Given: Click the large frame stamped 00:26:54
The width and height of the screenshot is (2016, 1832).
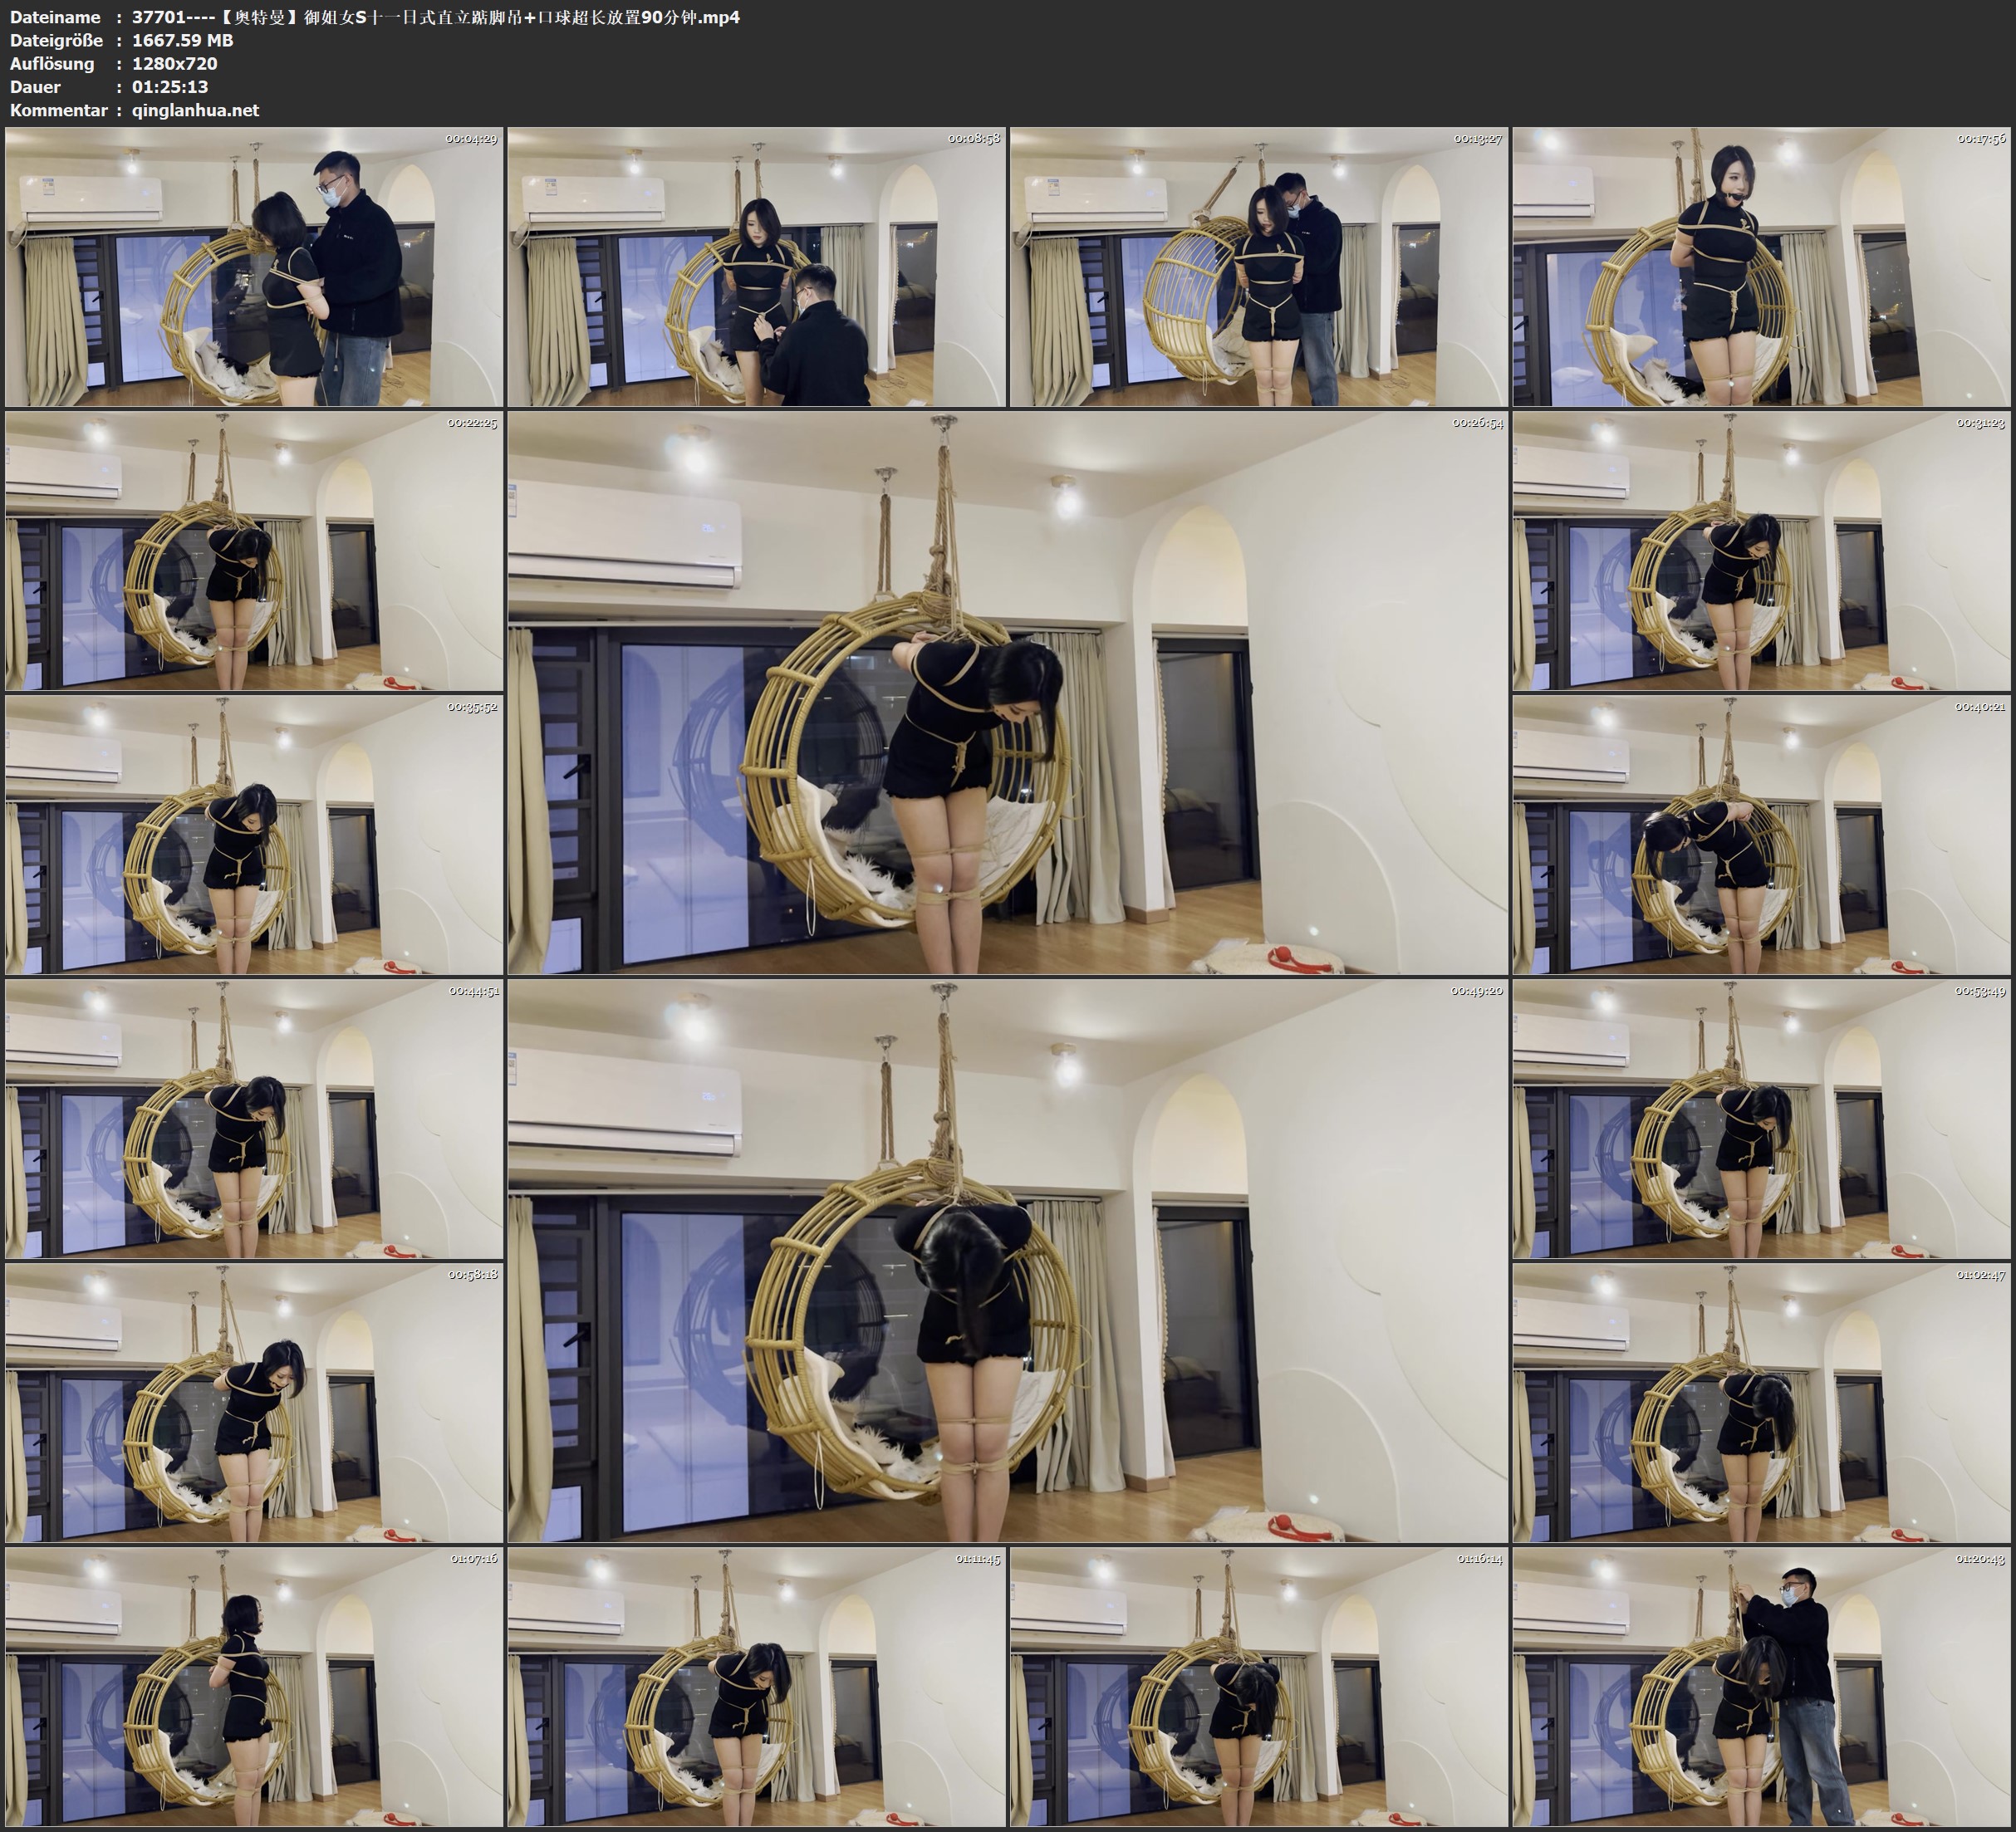Looking at the screenshot, I should 1007,692.
